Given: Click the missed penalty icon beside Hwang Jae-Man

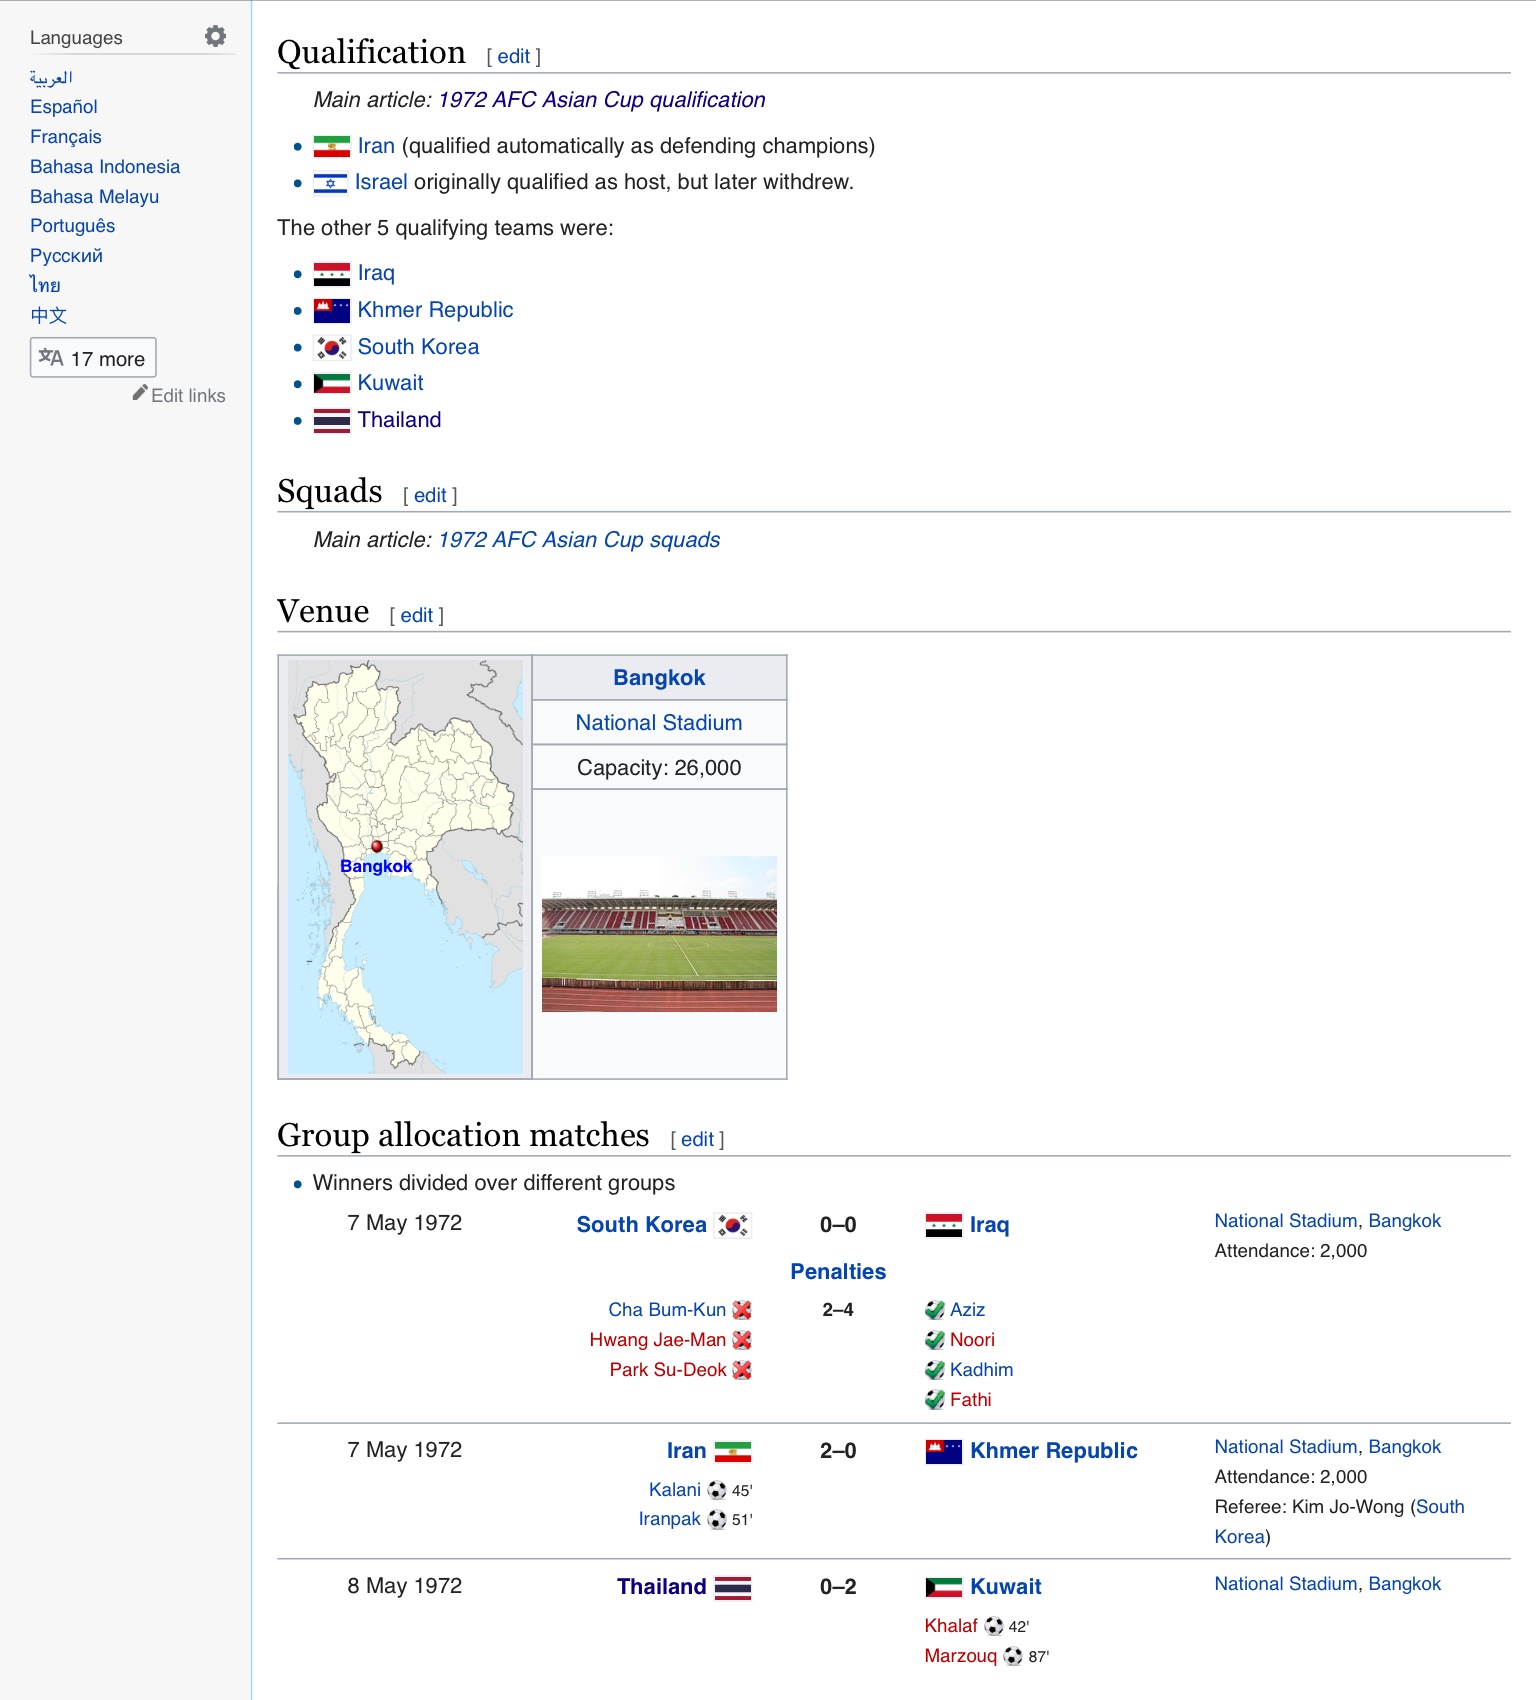Looking at the screenshot, I should [742, 1340].
